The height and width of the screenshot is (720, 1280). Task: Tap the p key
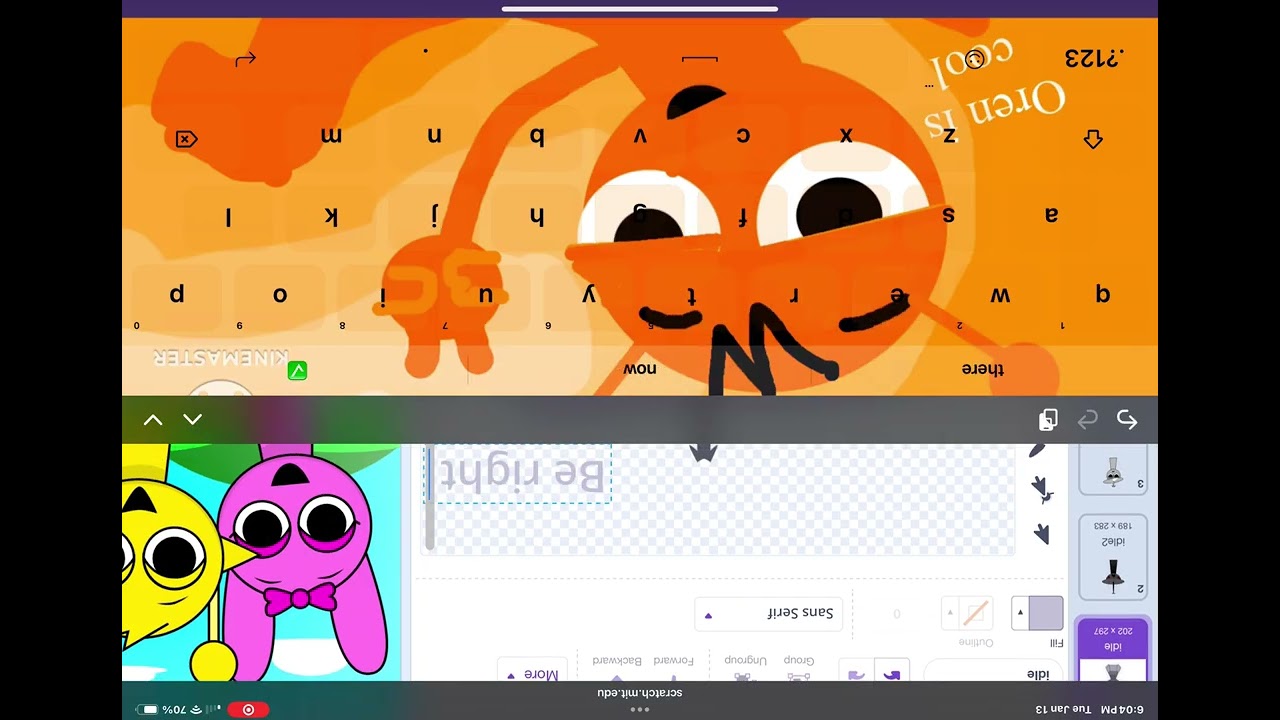177,294
